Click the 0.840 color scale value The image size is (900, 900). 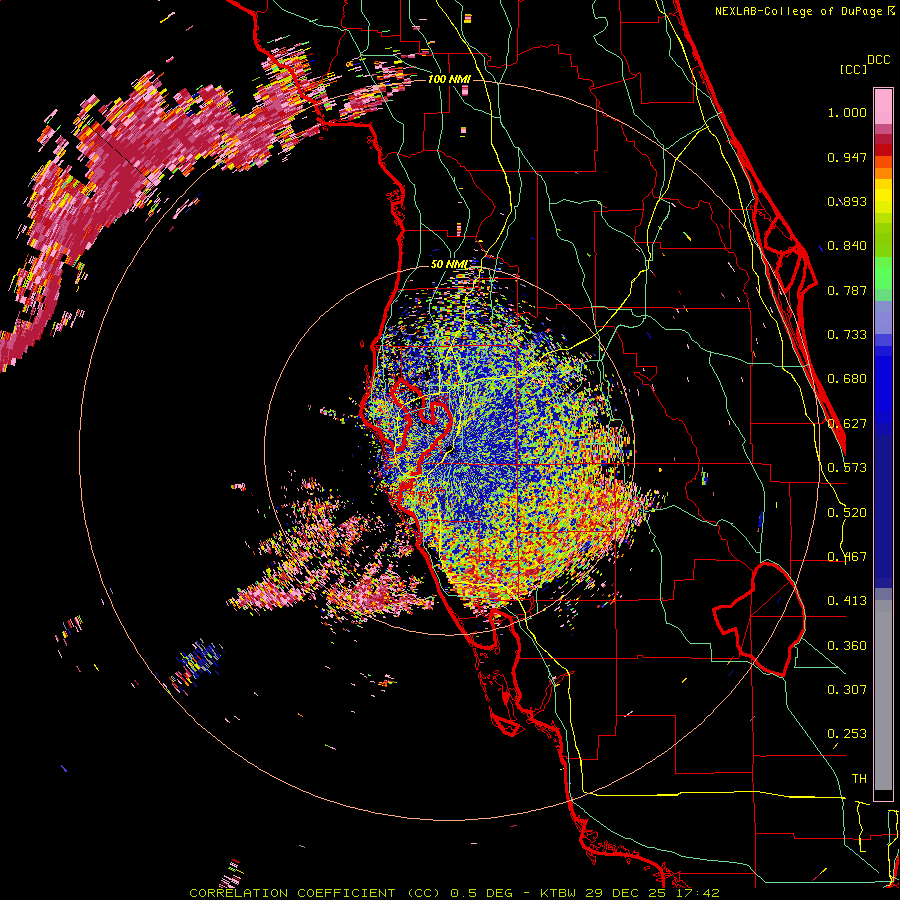pyautogui.click(x=847, y=246)
